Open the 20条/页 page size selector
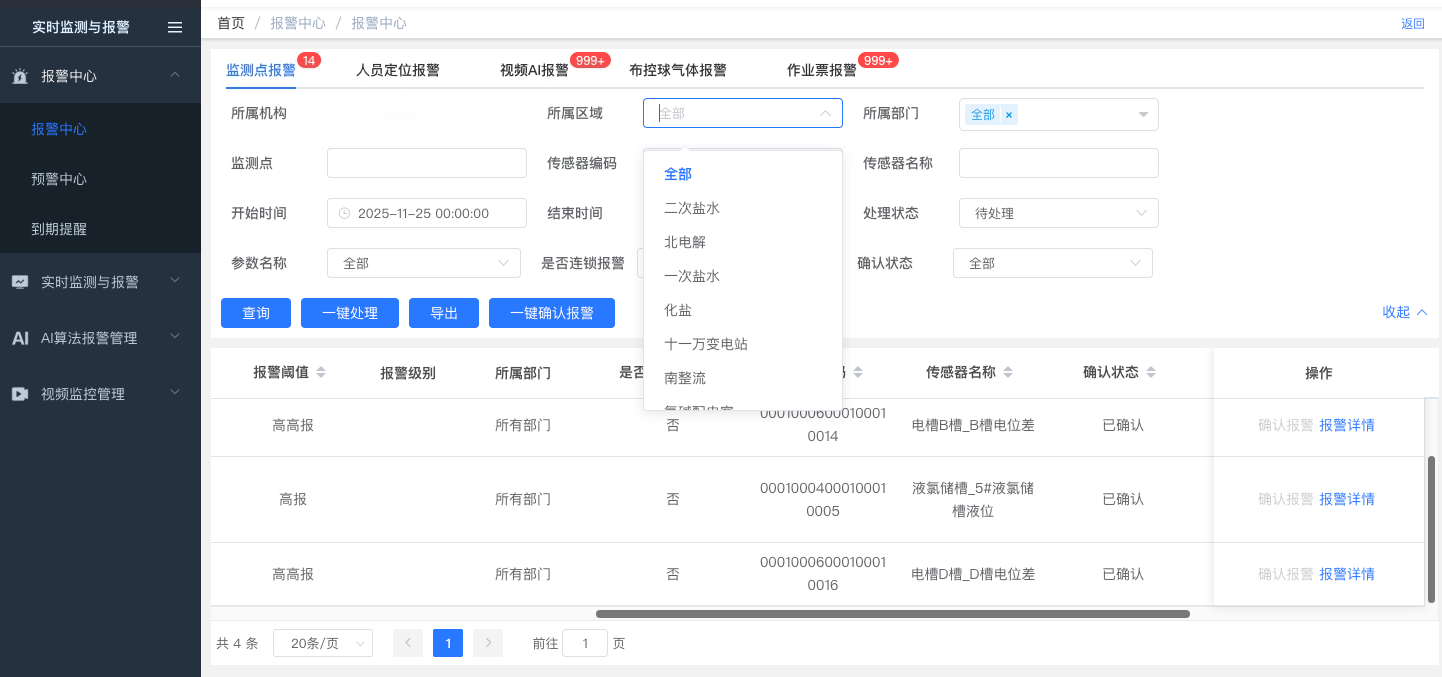This screenshot has height=677, width=1442. click(x=322, y=643)
